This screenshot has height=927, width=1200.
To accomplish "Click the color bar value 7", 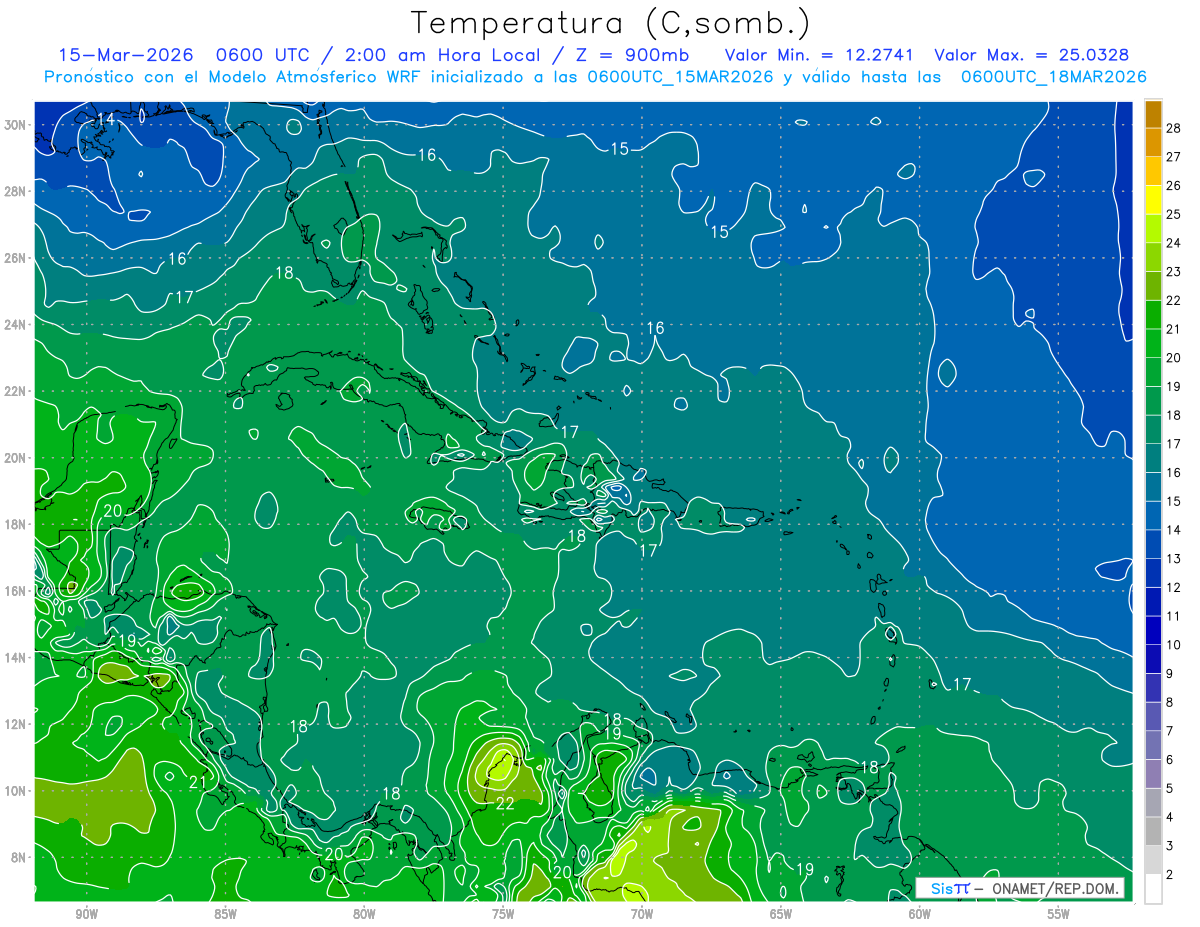I will (x=1171, y=731).
